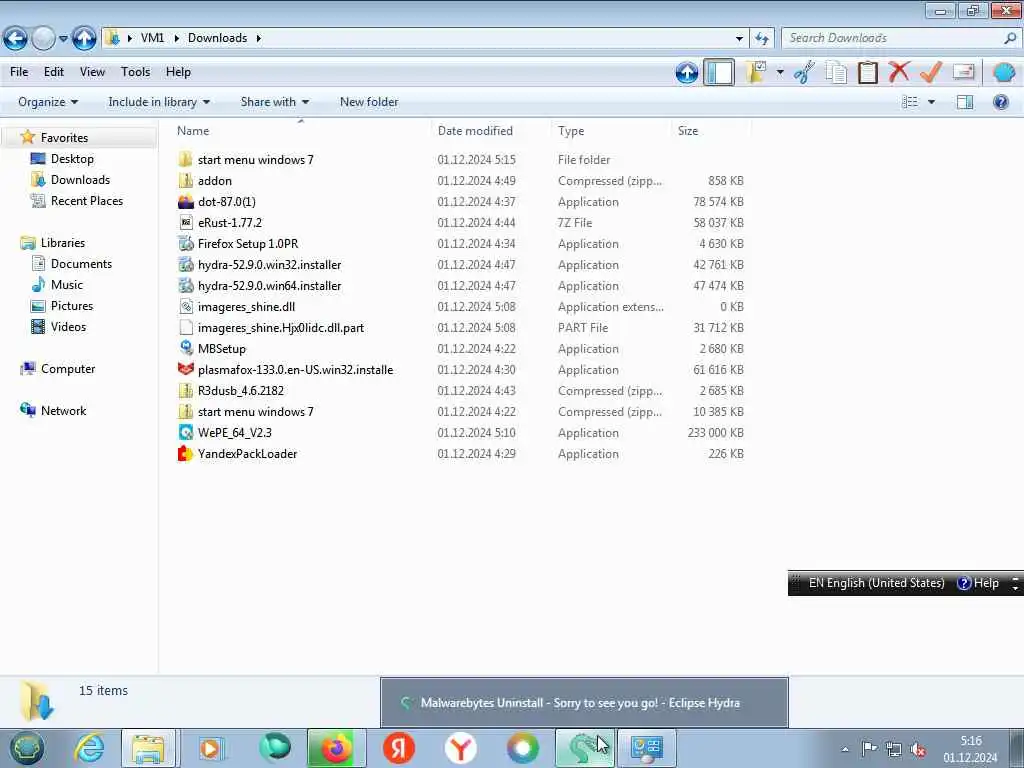Refresh the Downloads folder view

coord(761,39)
